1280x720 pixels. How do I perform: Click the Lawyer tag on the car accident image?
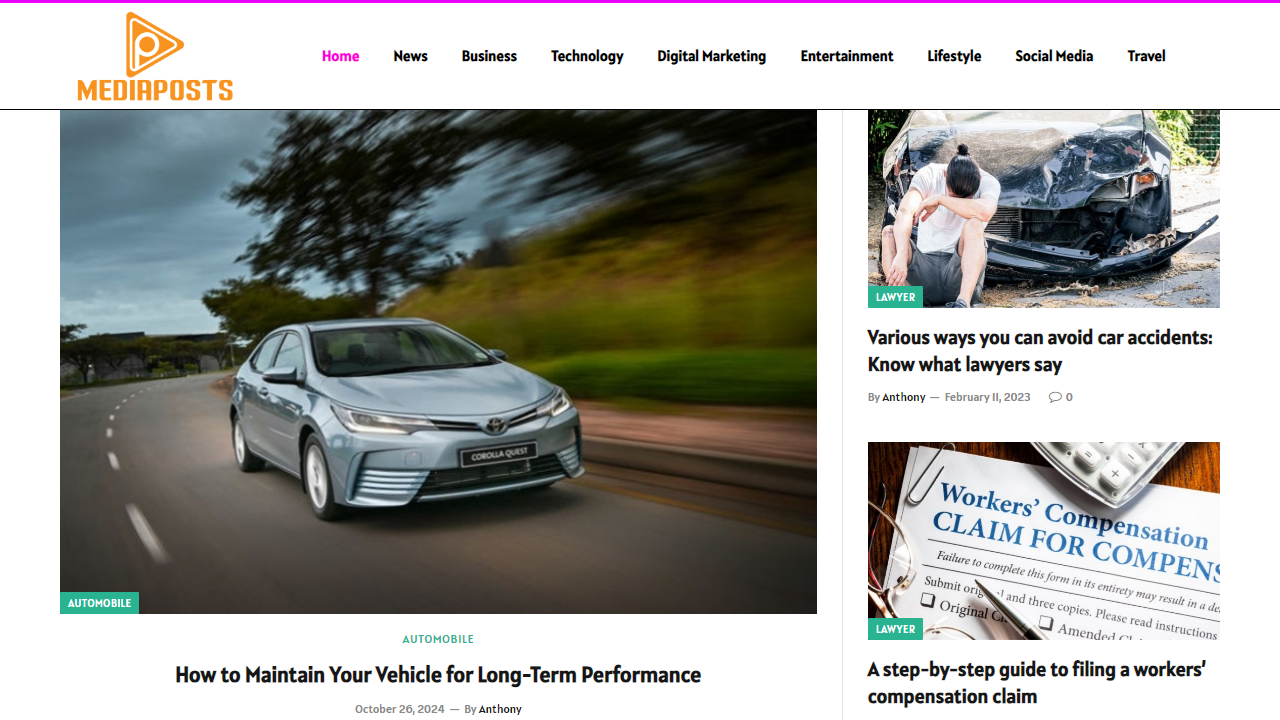pyautogui.click(x=895, y=297)
